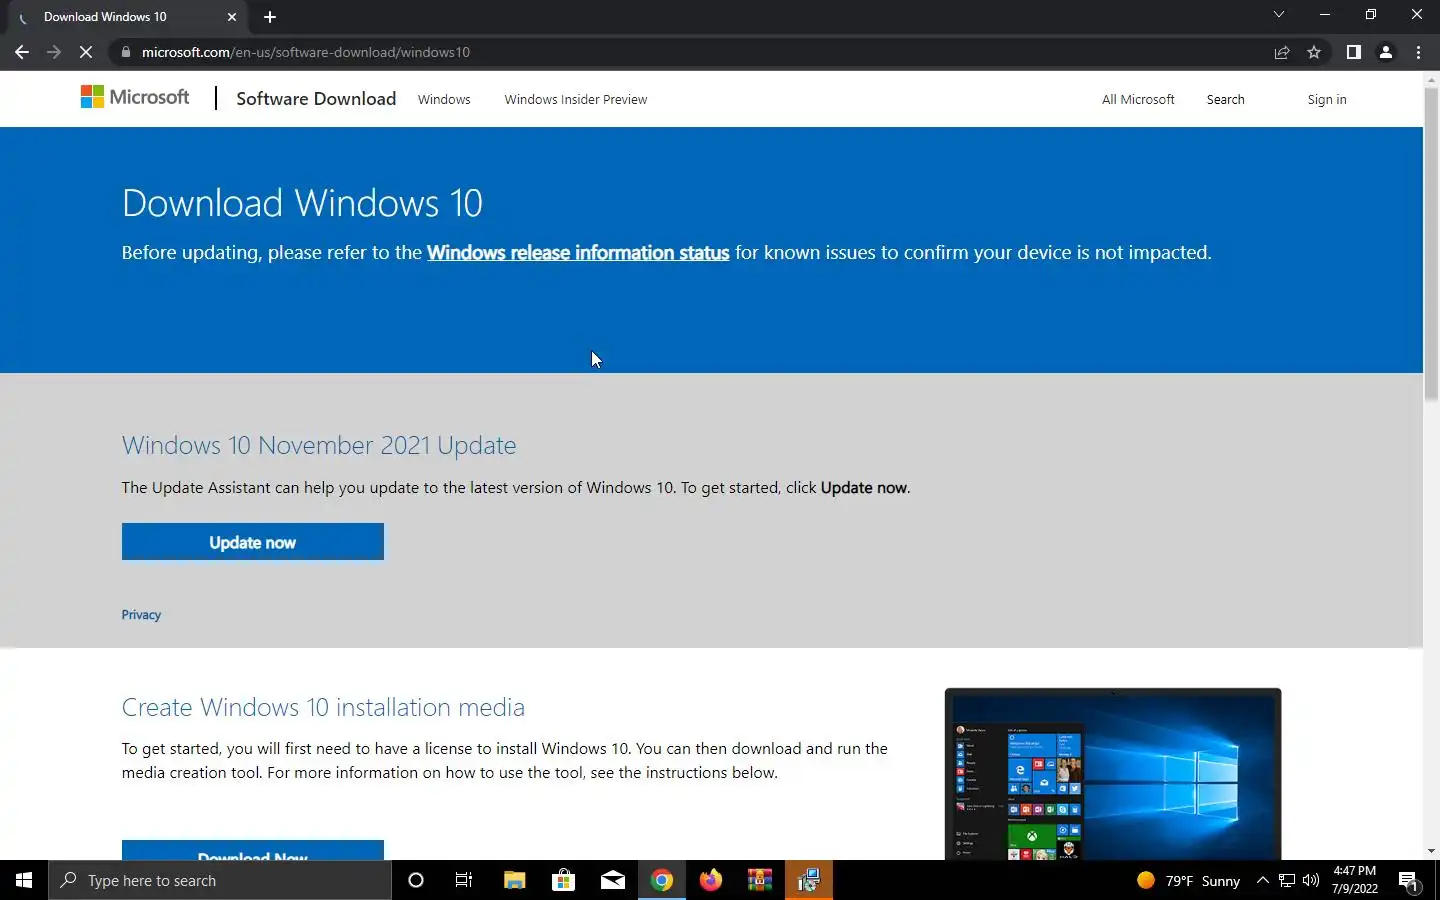Click the Update now button

(253, 542)
